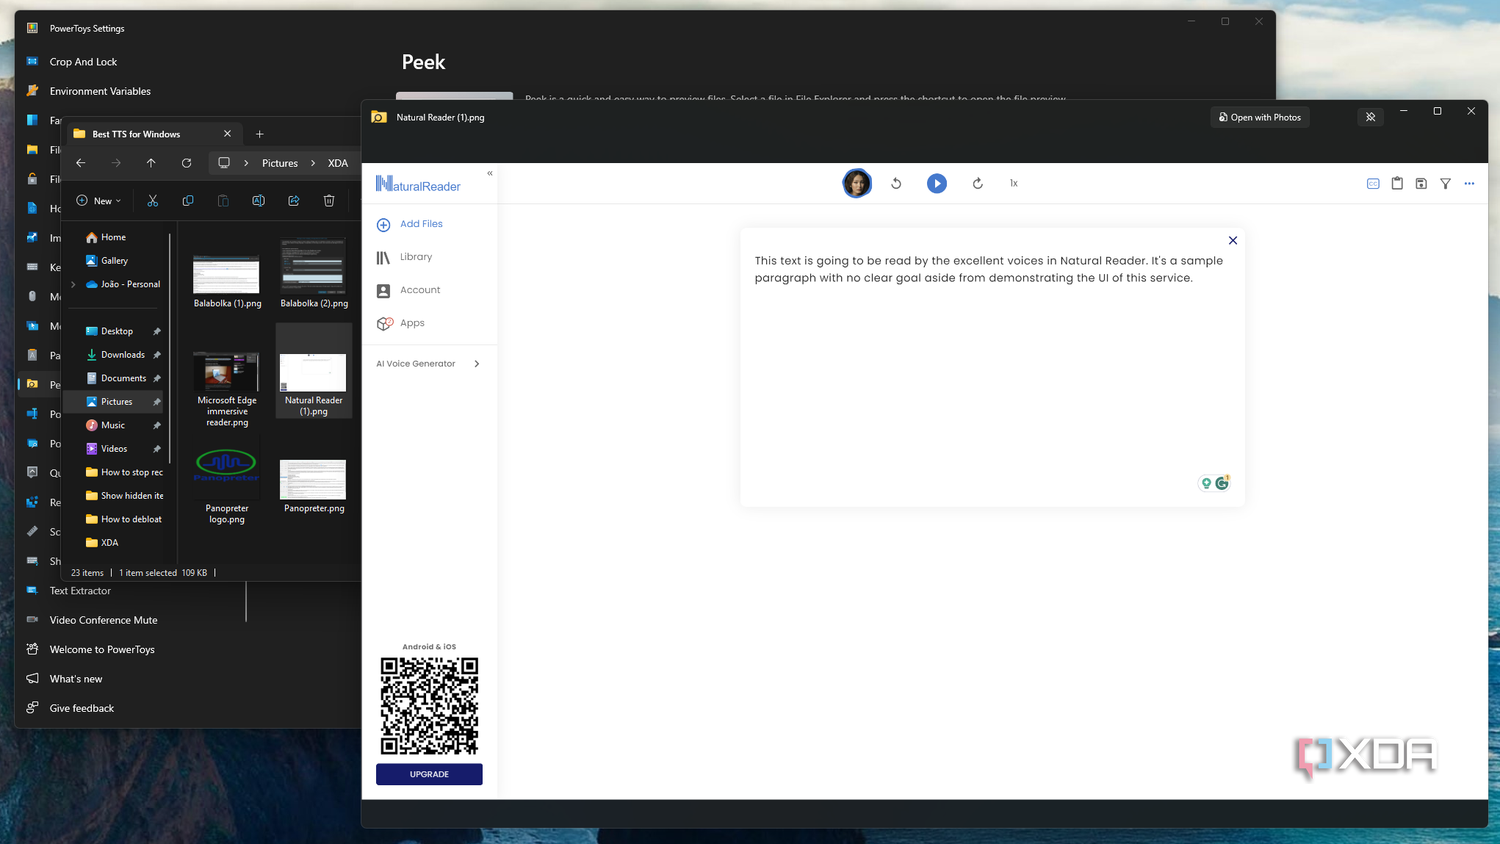Open Environment Variables in PowerToys sidebar
The height and width of the screenshot is (844, 1500).
[x=100, y=91]
